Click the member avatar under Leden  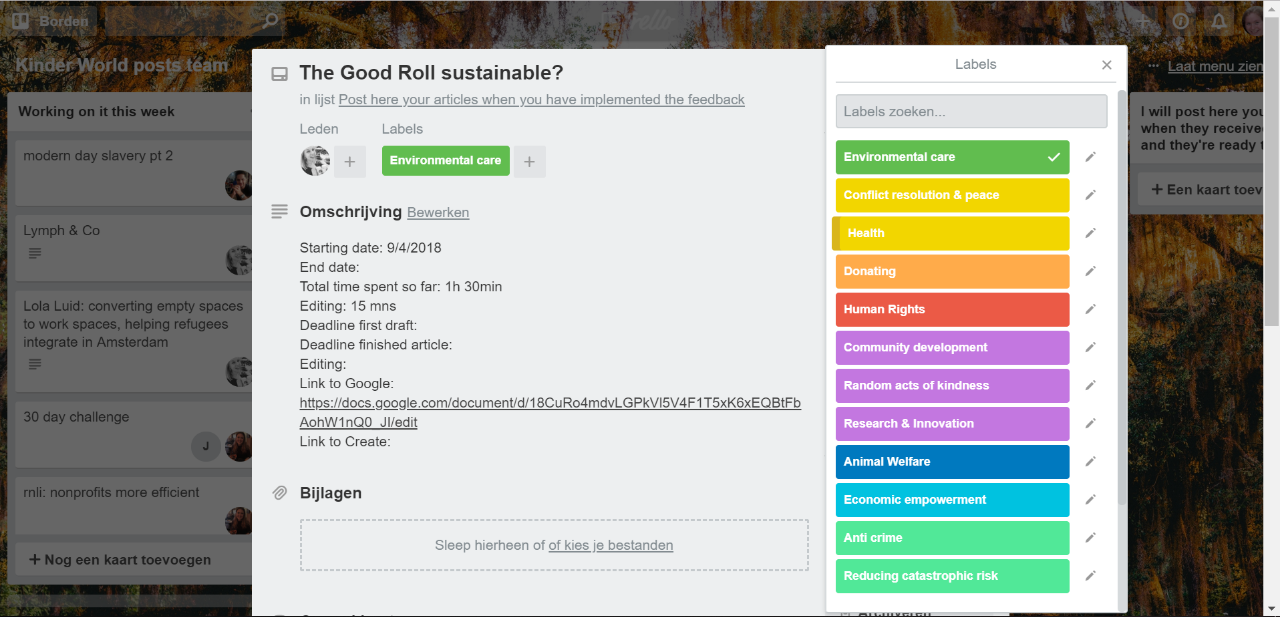[316, 161]
